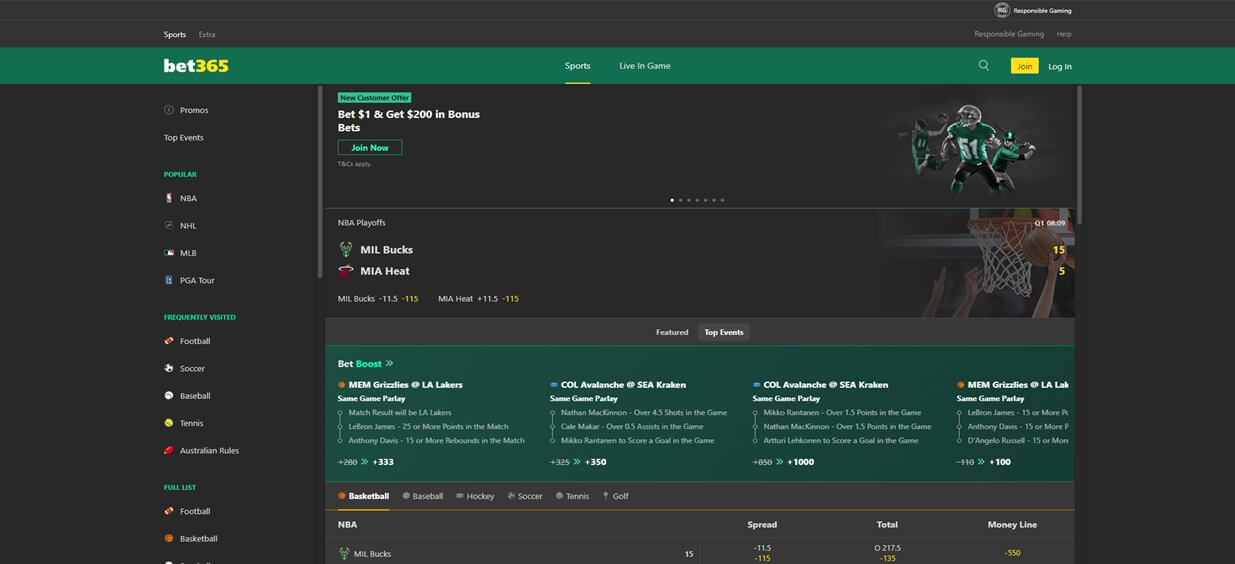
Task: Open the search magnifier icon
Action: 983,65
